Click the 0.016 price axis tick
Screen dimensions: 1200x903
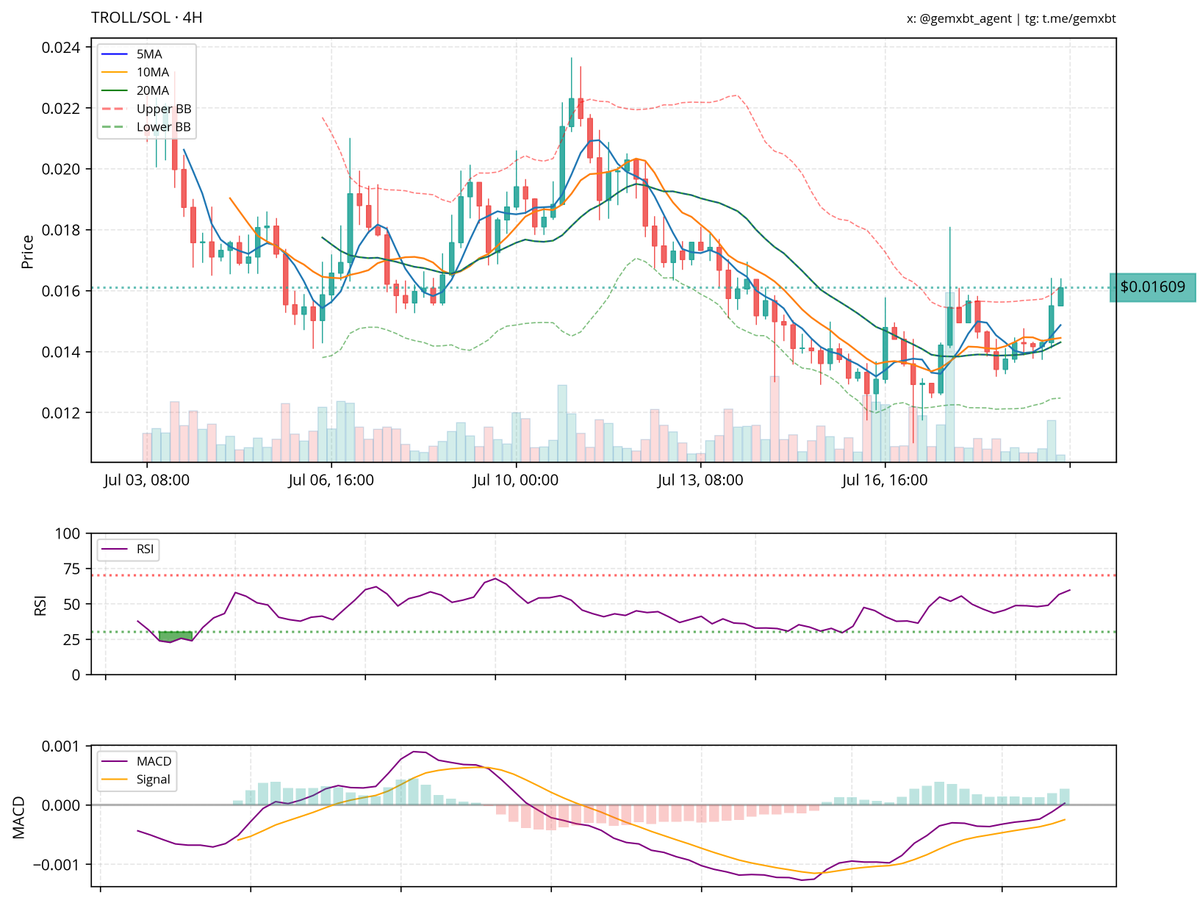pos(62,291)
